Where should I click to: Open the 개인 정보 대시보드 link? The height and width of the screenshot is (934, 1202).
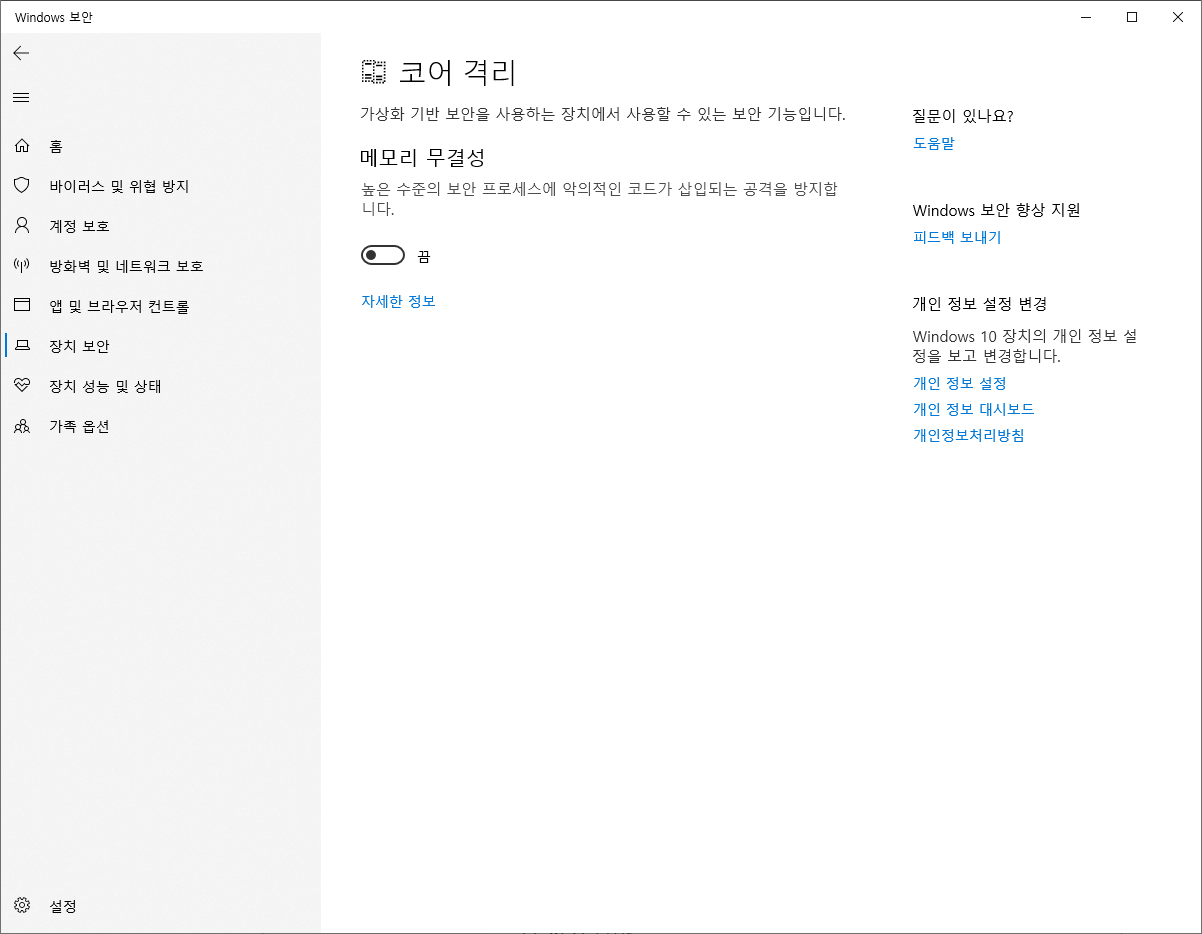(x=974, y=409)
